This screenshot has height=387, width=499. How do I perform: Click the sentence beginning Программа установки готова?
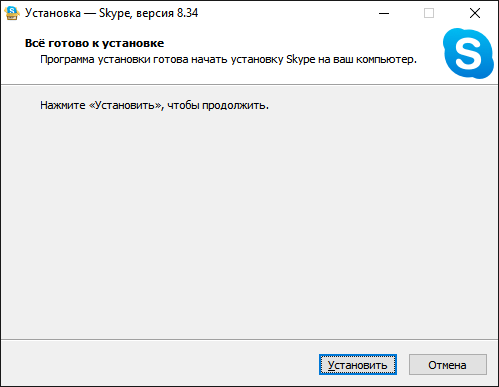coord(228,60)
